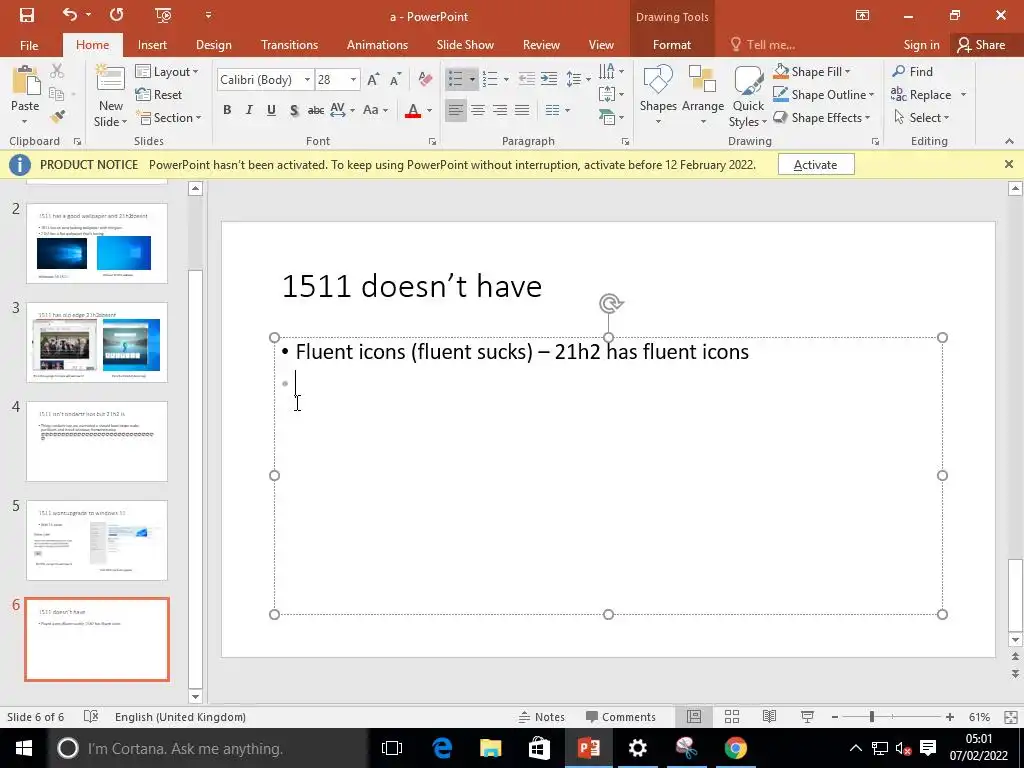The width and height of the screenshot is (1024, 768).
Task: Toggle Bold formatting
Action: 227,110
